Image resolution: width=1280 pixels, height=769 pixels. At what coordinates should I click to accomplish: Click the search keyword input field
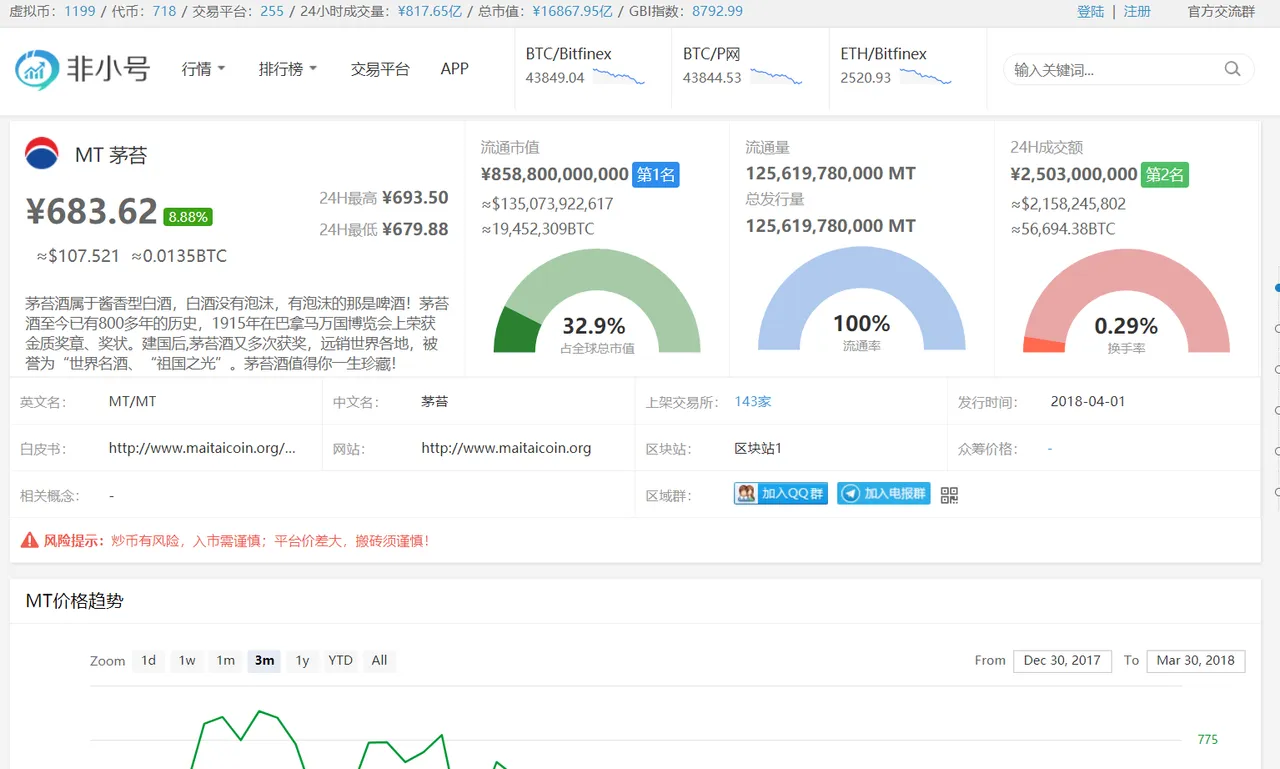coord(1115,69)
